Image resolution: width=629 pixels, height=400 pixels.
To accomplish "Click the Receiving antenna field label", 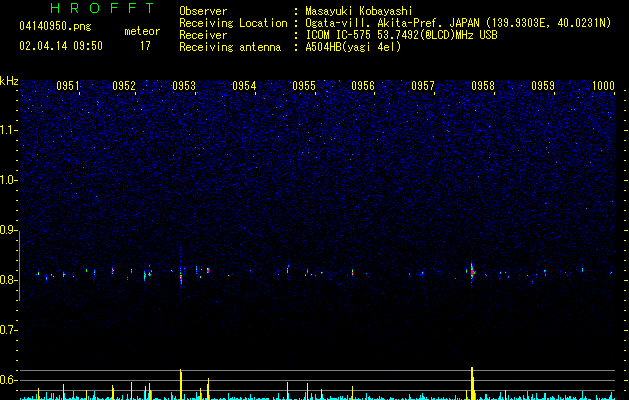I will (x=230, y=47).
